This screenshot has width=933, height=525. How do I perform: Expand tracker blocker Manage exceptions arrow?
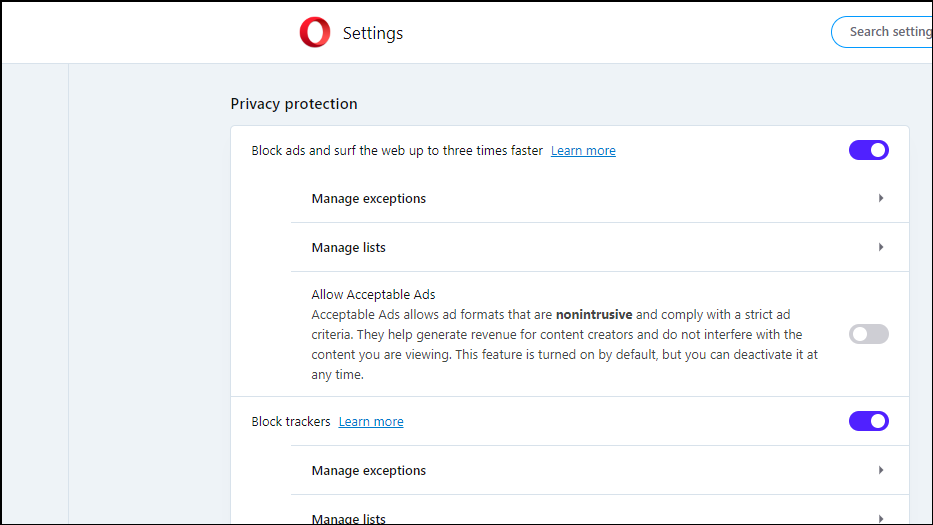point(880,470)
